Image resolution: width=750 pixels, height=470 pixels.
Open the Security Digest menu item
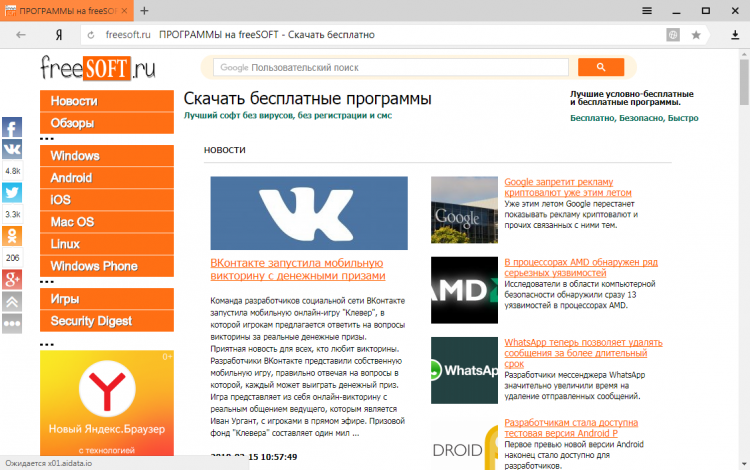(107, 321)
